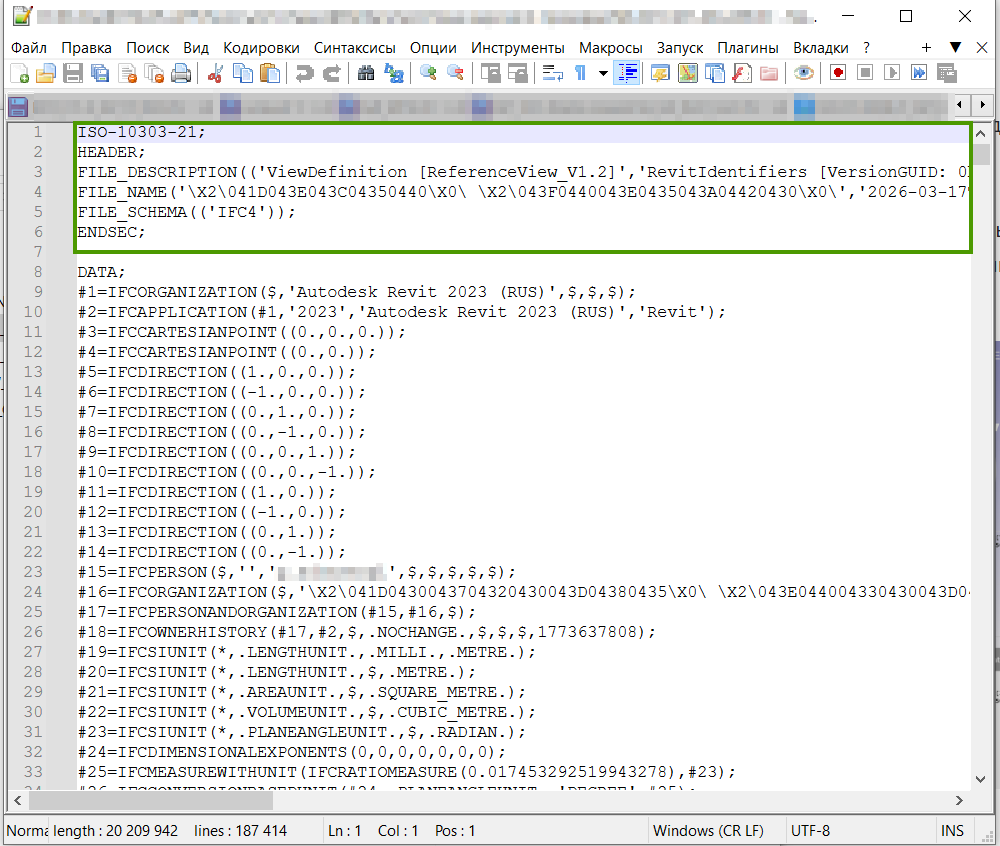The image size is (1000, 846).
Task: Zoom out with the magnifier minus icon
Action: click(x=455, y=74)
